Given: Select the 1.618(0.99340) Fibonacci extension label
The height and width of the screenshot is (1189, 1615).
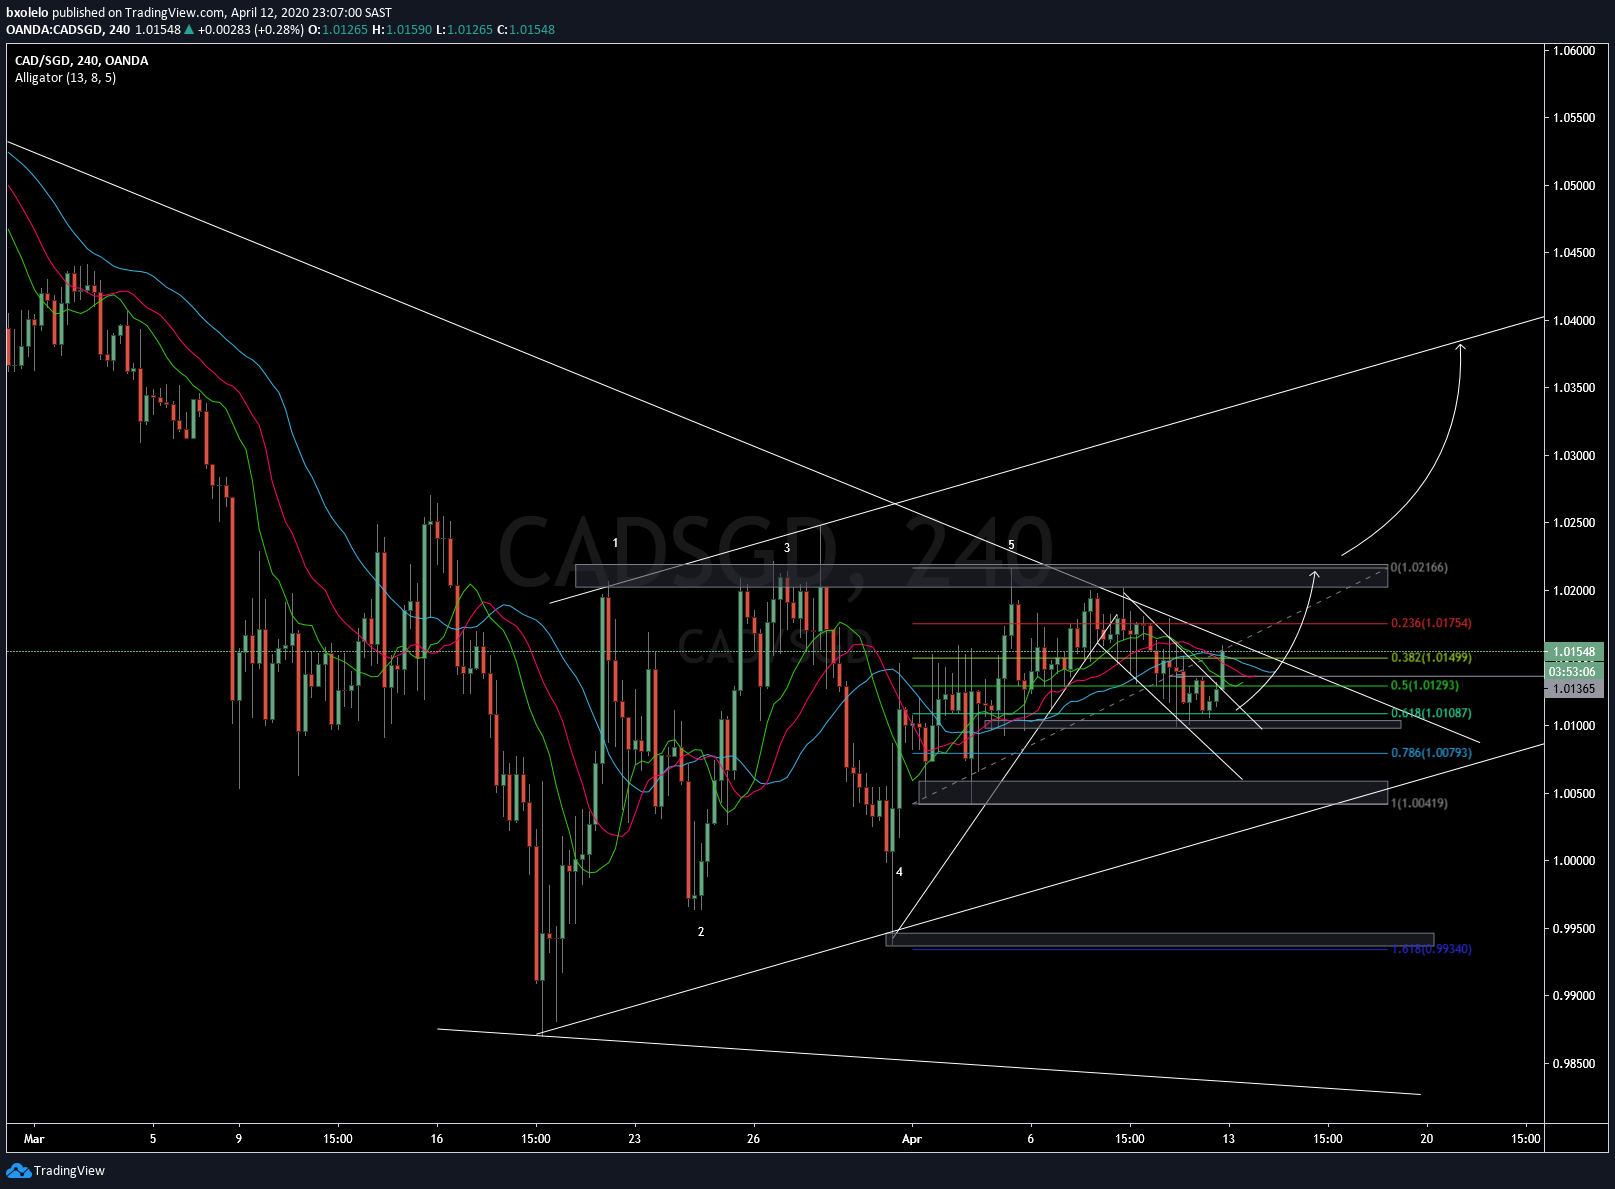Looking at the screenshot, I should click(1431, 948).
